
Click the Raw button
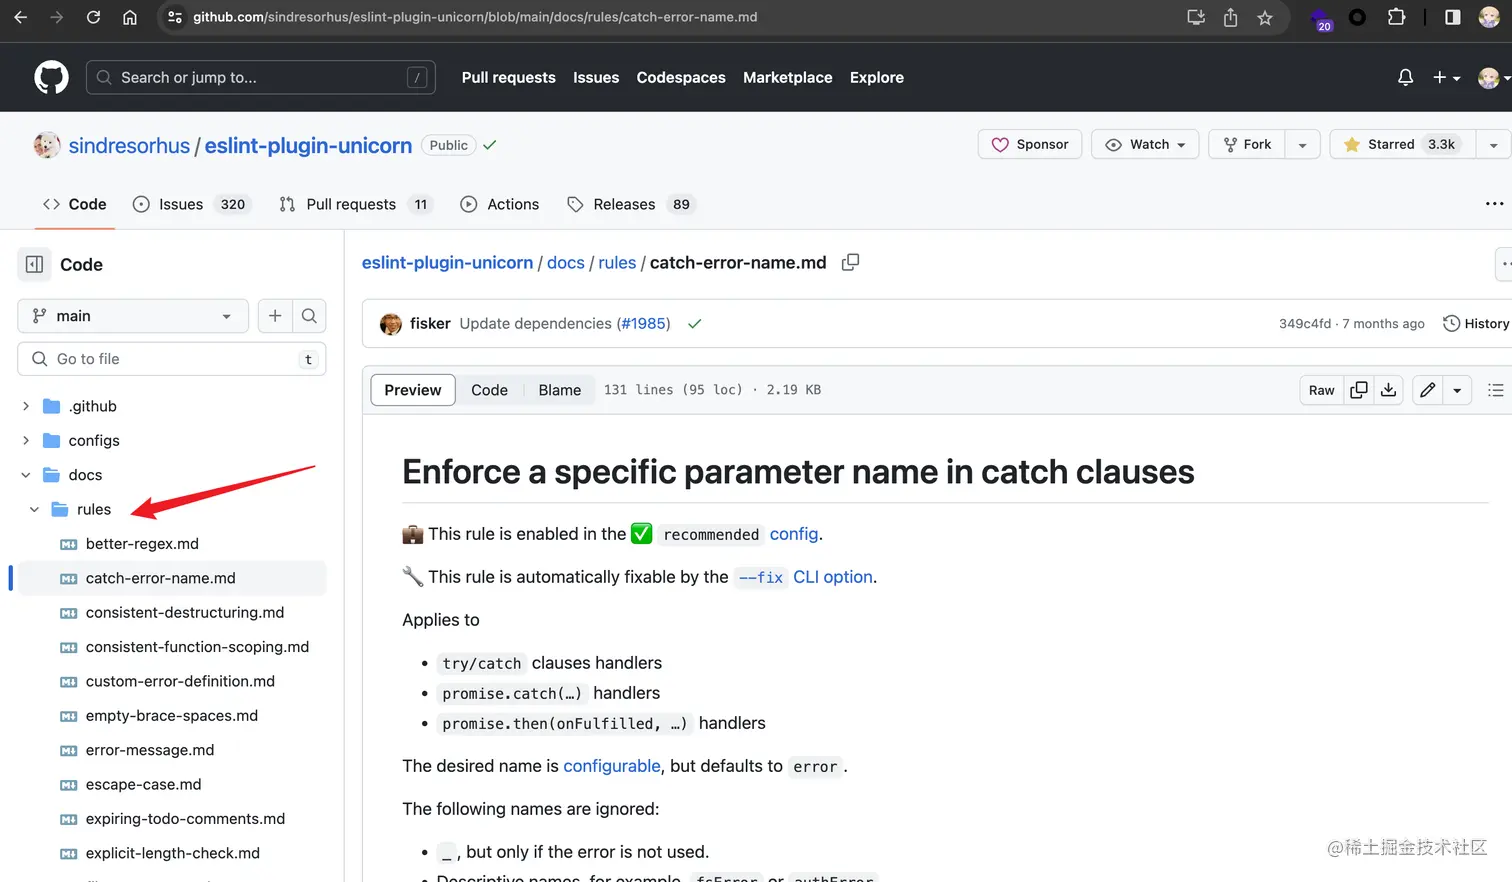(x=1320, y=390)
